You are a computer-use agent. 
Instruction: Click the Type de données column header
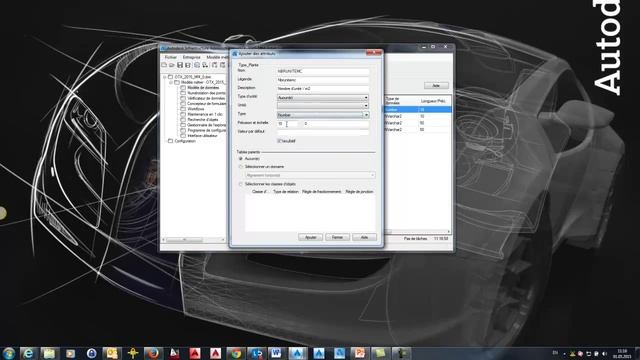(393, 101)
